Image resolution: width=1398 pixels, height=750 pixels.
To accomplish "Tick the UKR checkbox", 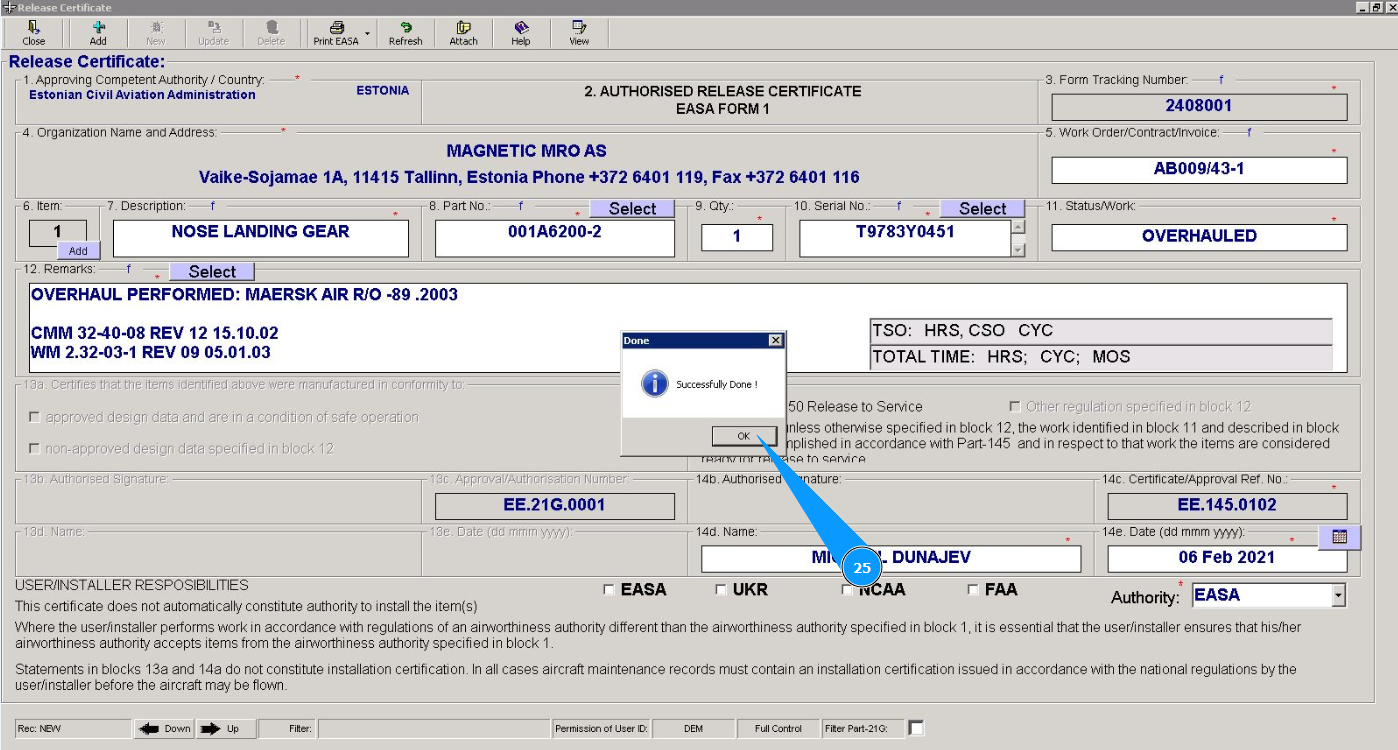I will click(x=721, y=590).
